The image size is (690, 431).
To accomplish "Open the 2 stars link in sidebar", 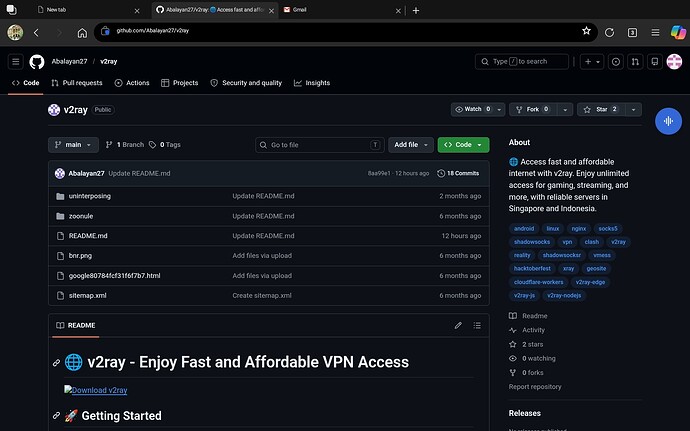I will [x=532, y=344].
